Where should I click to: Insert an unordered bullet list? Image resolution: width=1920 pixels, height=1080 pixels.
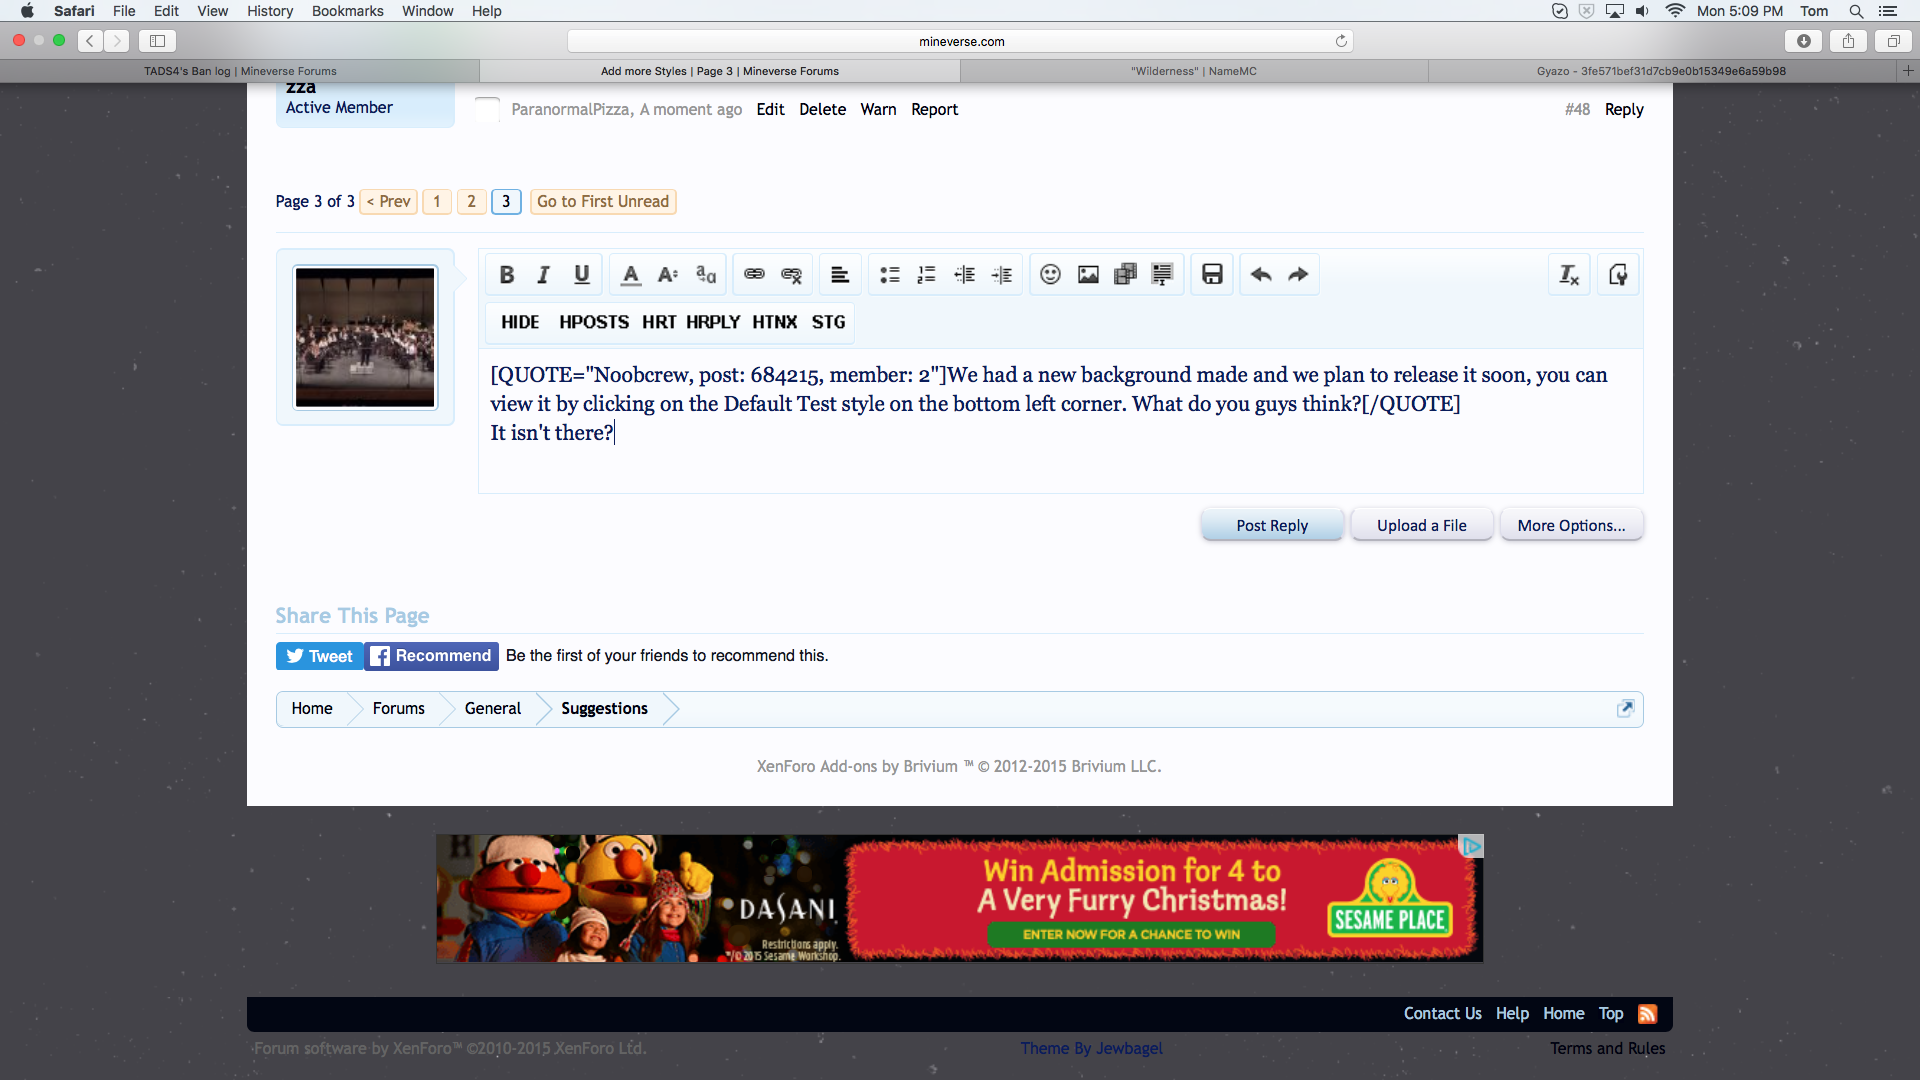[889, 275]
